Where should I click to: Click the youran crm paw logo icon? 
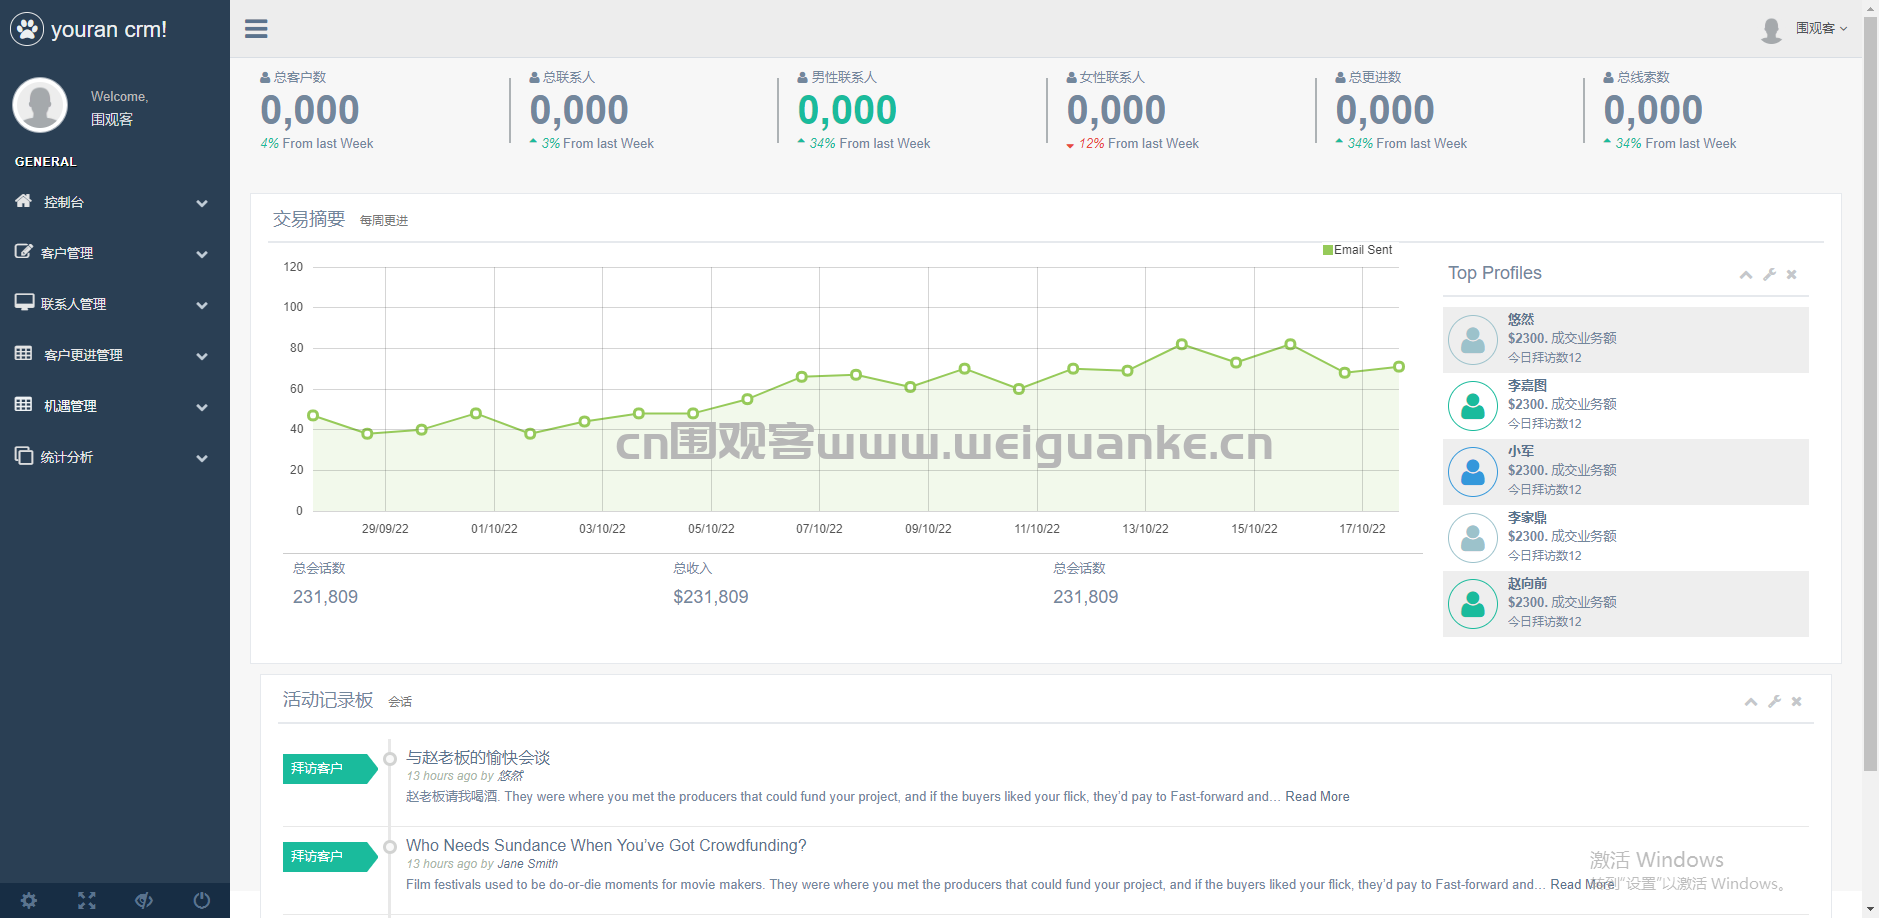[x=27, y=29]
